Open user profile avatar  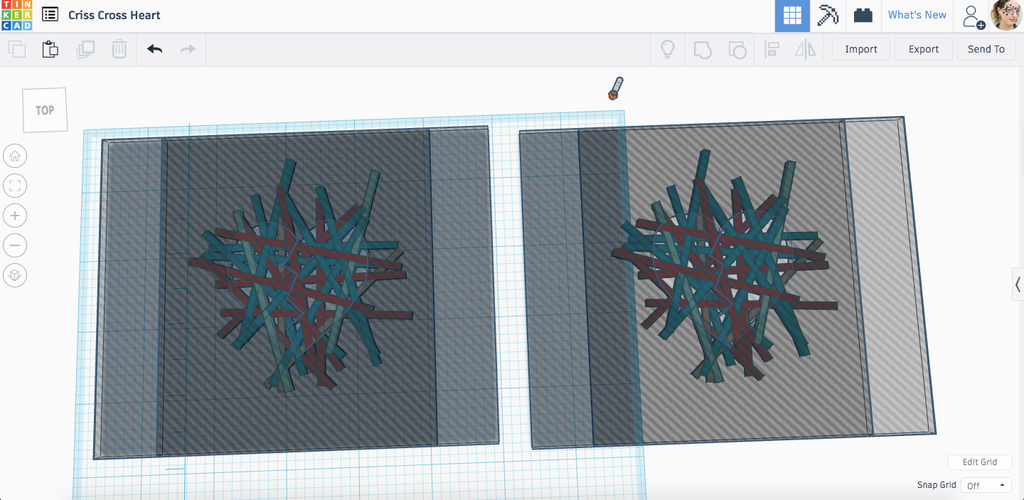pyautogui.click(x=1006, y=15)
